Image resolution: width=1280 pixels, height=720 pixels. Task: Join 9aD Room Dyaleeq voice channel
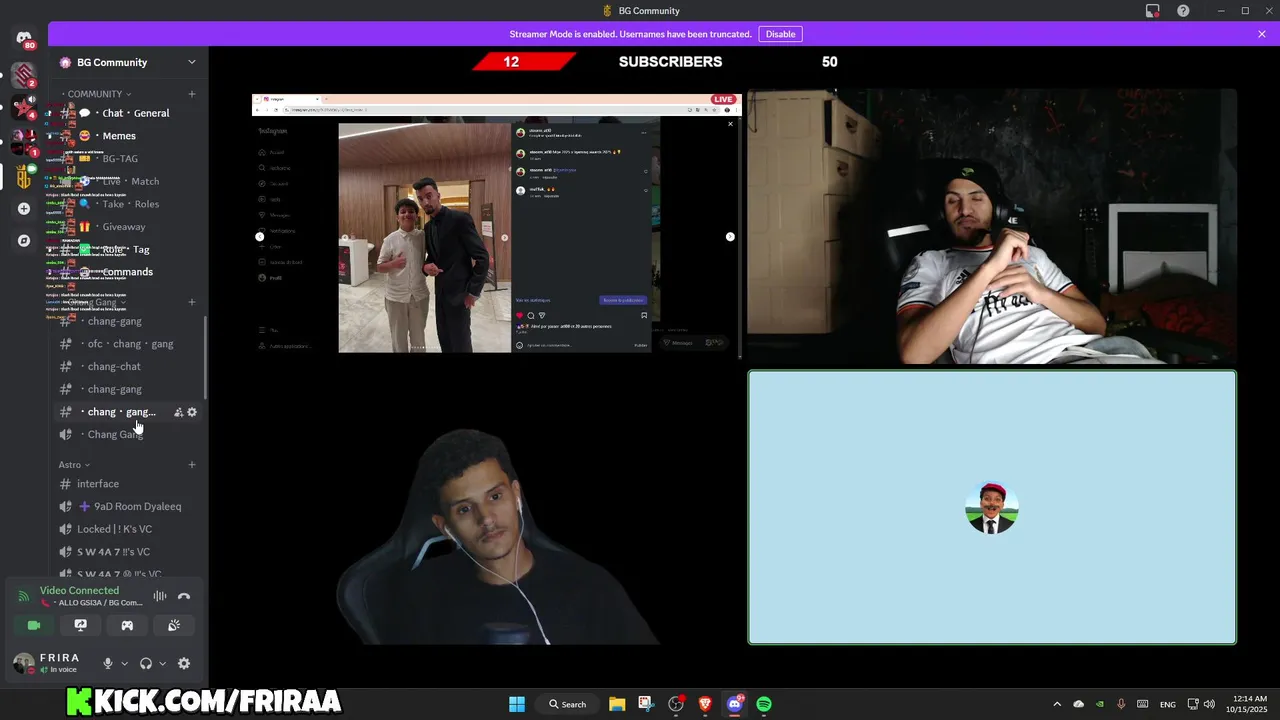pos(128,507)
